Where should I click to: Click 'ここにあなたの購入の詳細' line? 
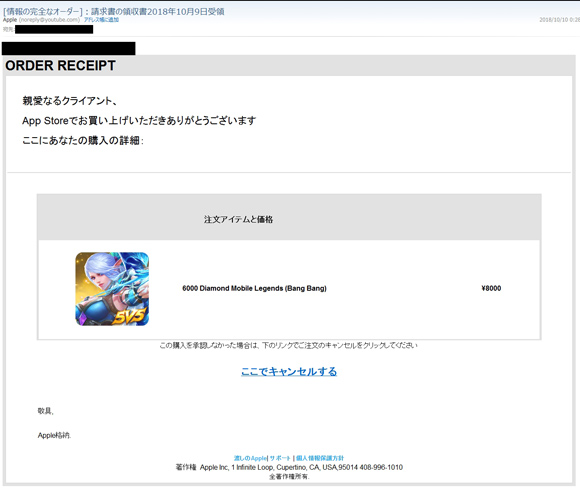[x=83, y=141]
